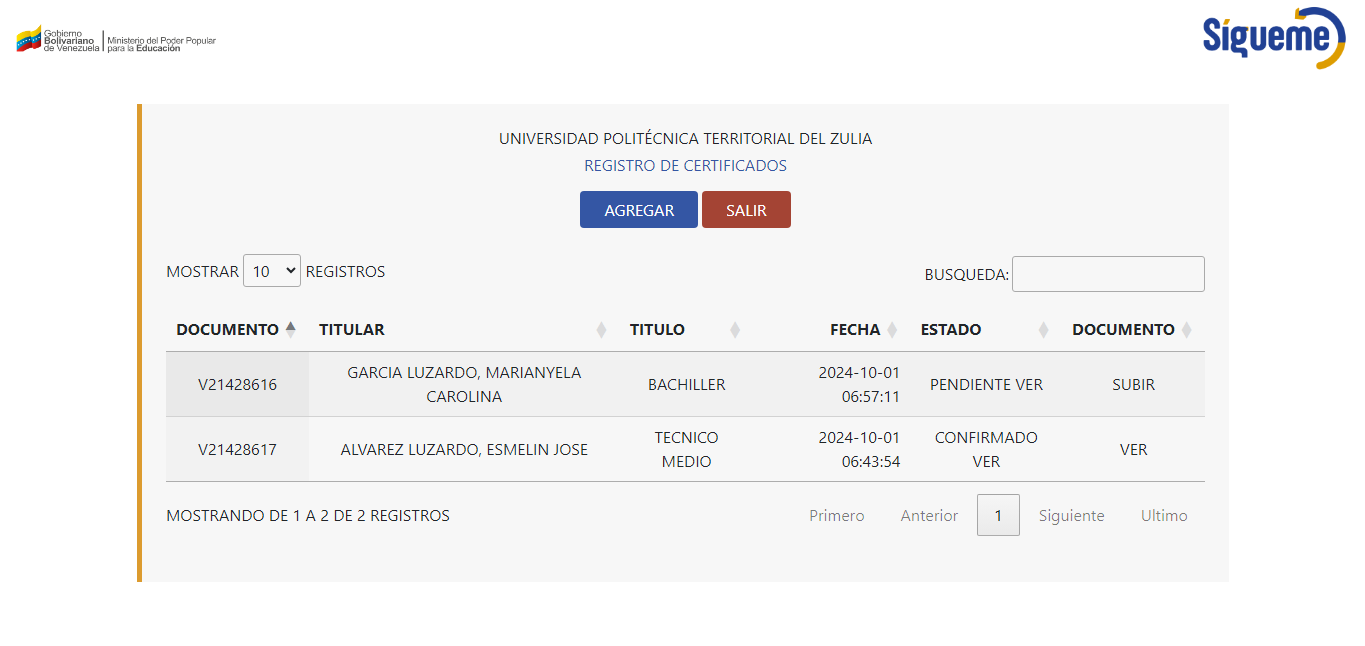1365x646 pixels.
Task: Click Ultimo to jump to last page
Action: click(1163, 514)
